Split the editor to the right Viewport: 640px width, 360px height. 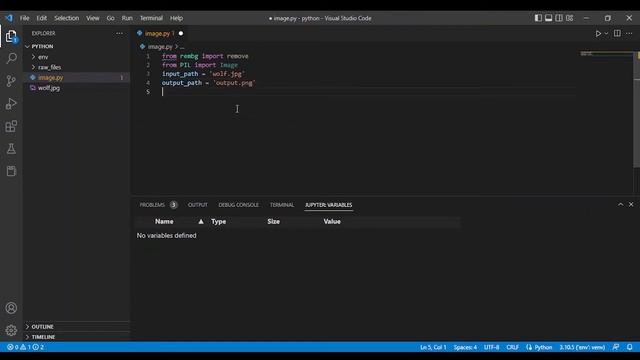pos(617,33)
